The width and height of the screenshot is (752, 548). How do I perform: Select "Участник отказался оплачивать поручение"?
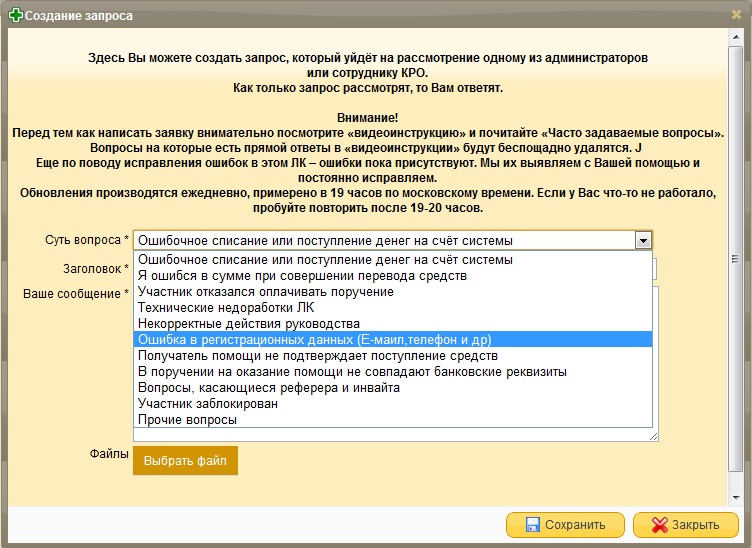[x=393, y=291]
